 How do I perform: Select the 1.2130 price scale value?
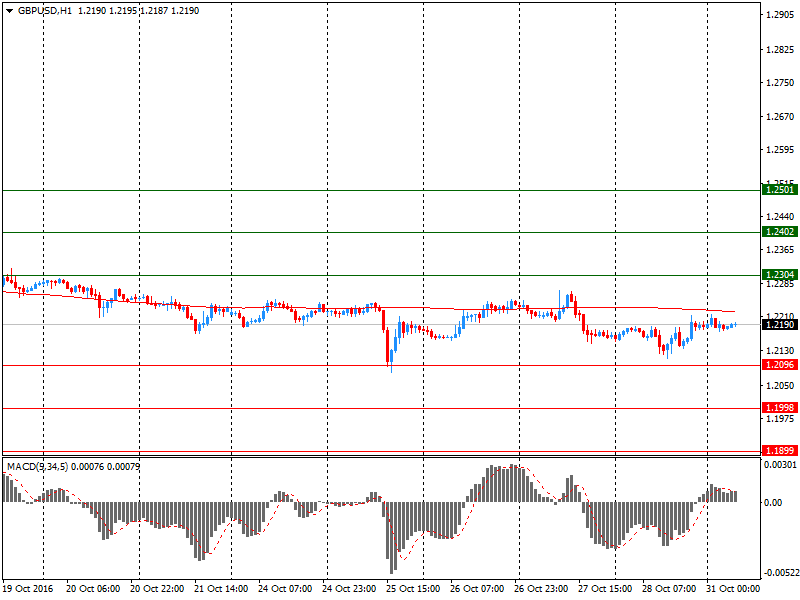tap(780, 351)
